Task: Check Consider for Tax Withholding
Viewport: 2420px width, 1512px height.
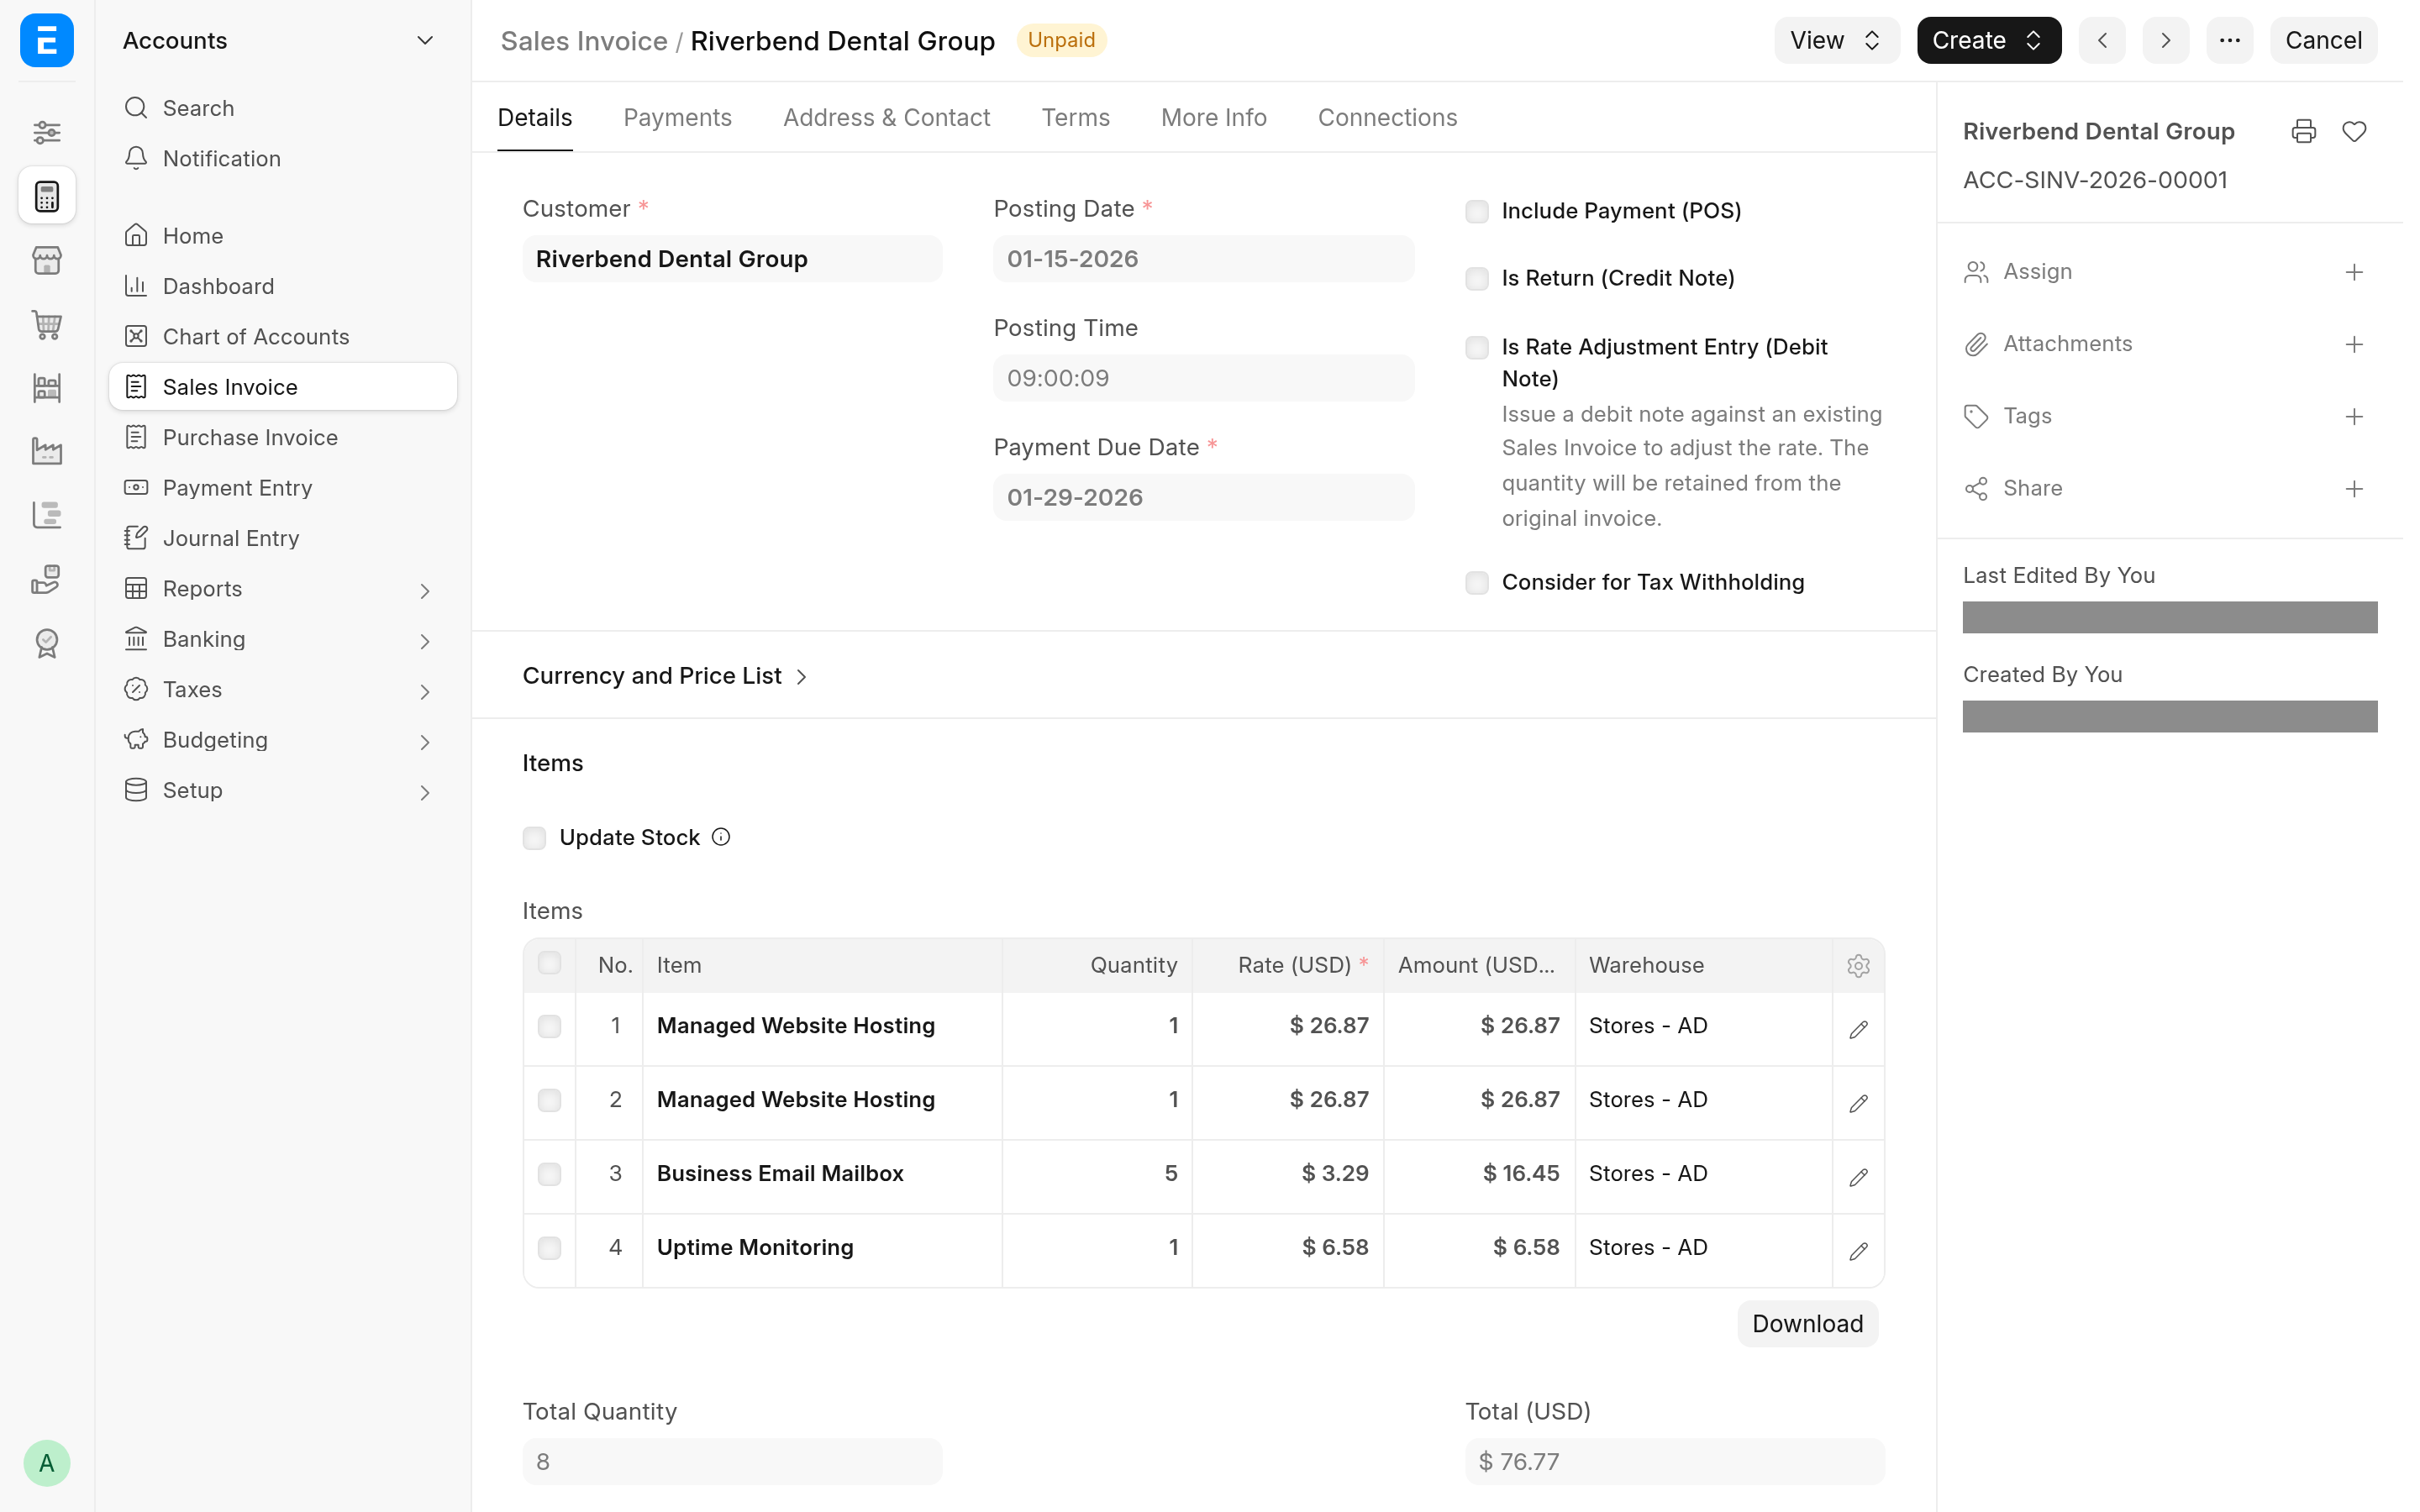Action: pos(1477,582)
